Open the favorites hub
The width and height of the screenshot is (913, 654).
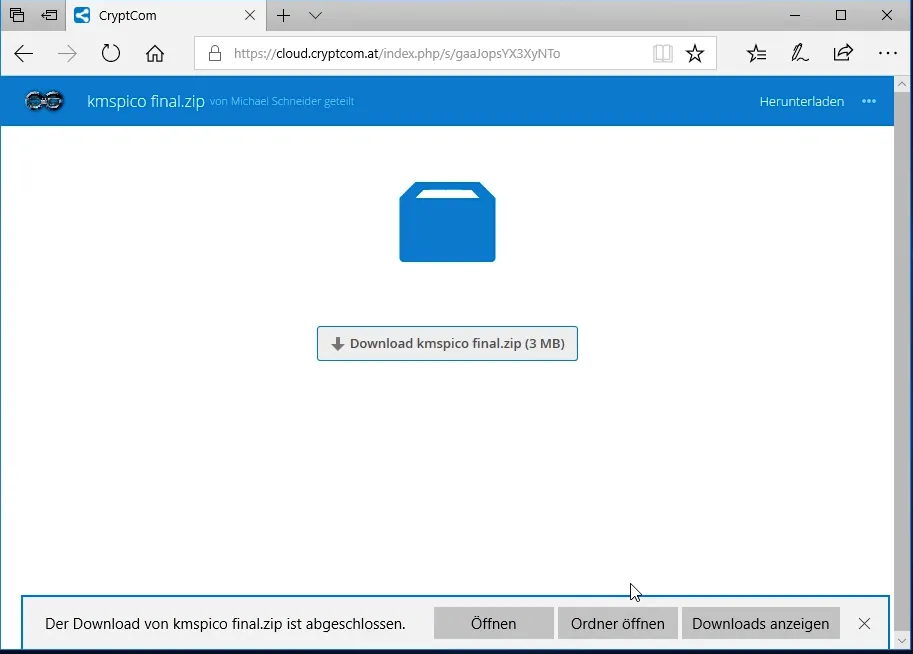coord(756,54)
